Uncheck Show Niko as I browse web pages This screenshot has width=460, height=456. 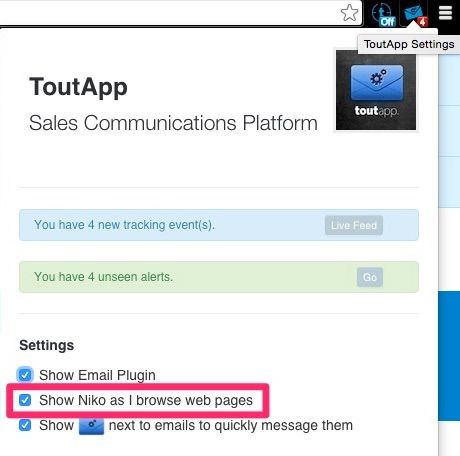point(25,400)
